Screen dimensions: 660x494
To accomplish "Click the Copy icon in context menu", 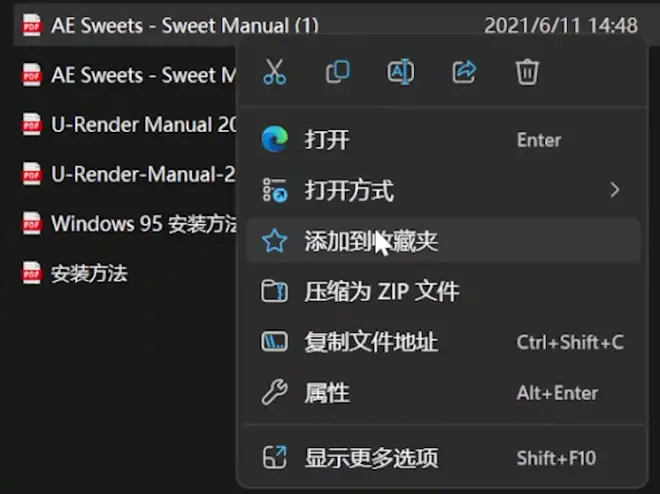I will [338, 72].
